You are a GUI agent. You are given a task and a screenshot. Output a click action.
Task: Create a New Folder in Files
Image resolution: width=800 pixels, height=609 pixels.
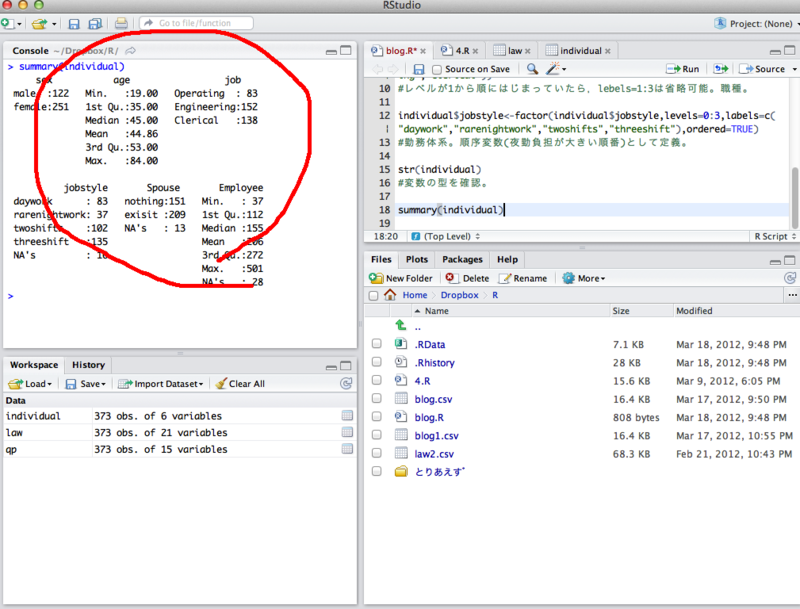coord(401,278)
